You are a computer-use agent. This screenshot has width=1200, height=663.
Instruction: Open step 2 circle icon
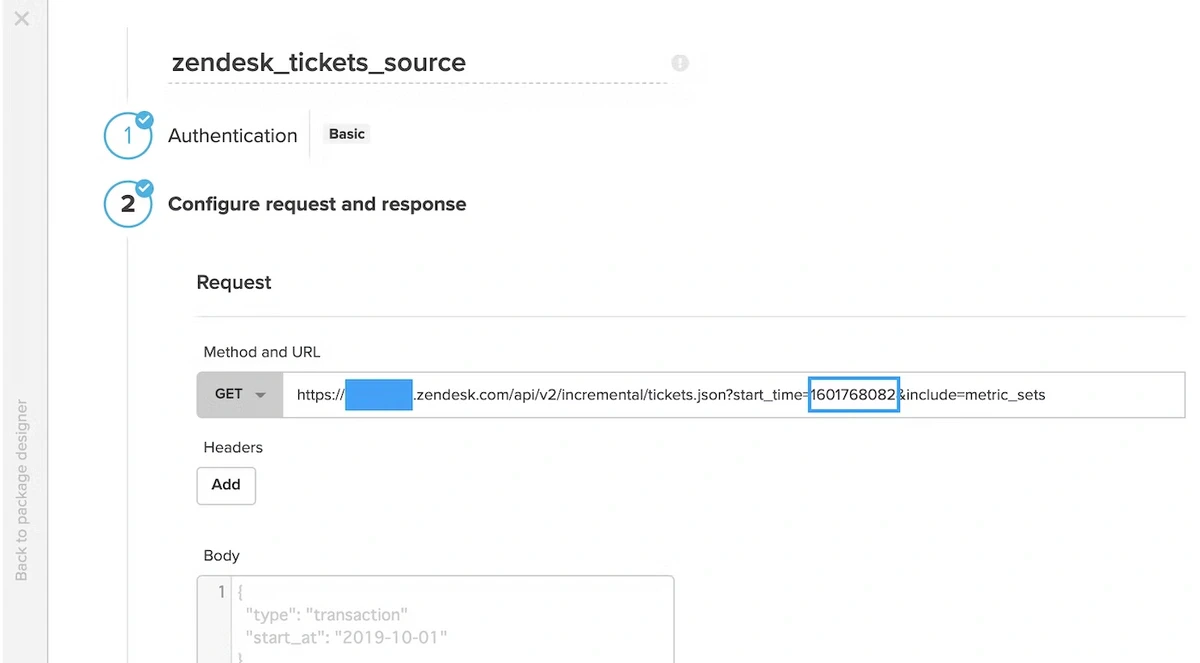pyautogui.click(x=127, y=204)
